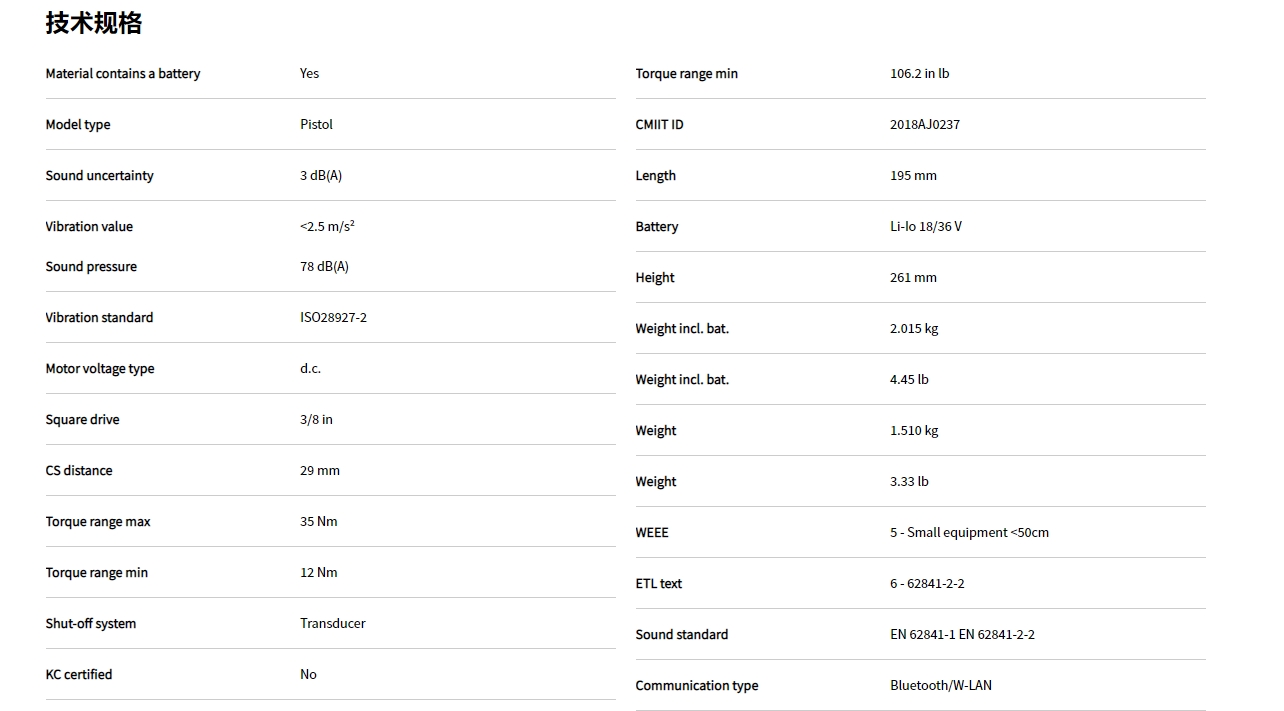The image size is (1284, 711).
Task: Click the 'ISO28927-2' vibration standard text
Action: tap(333, 318)
